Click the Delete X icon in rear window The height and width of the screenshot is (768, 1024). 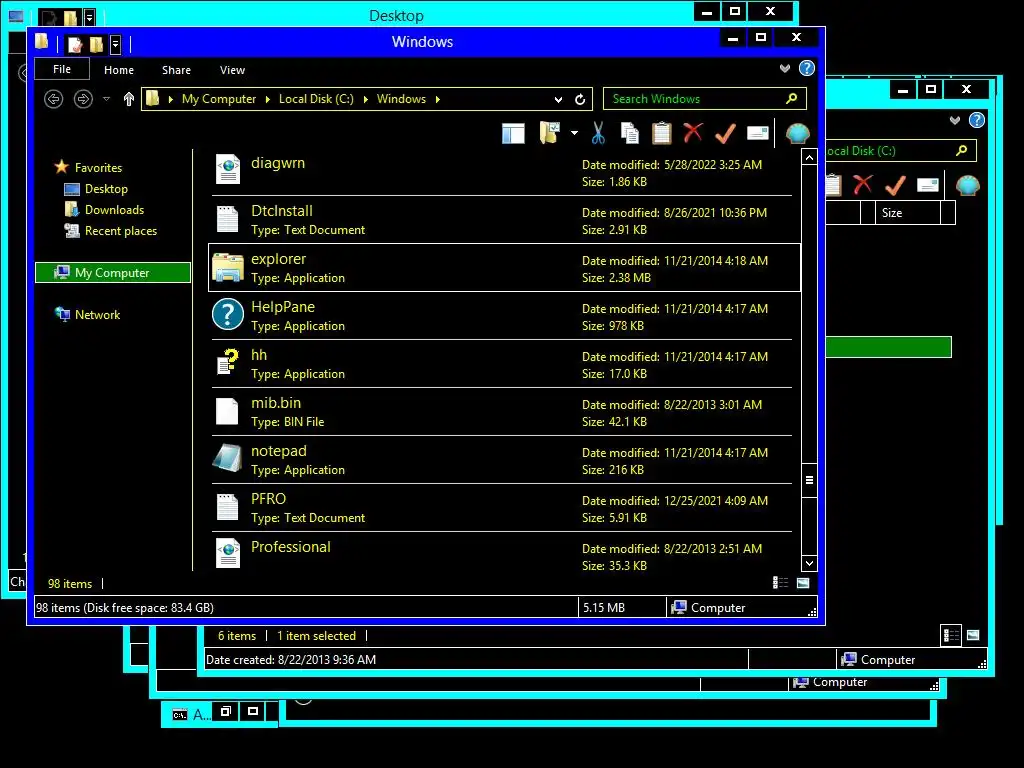[863, 185]
